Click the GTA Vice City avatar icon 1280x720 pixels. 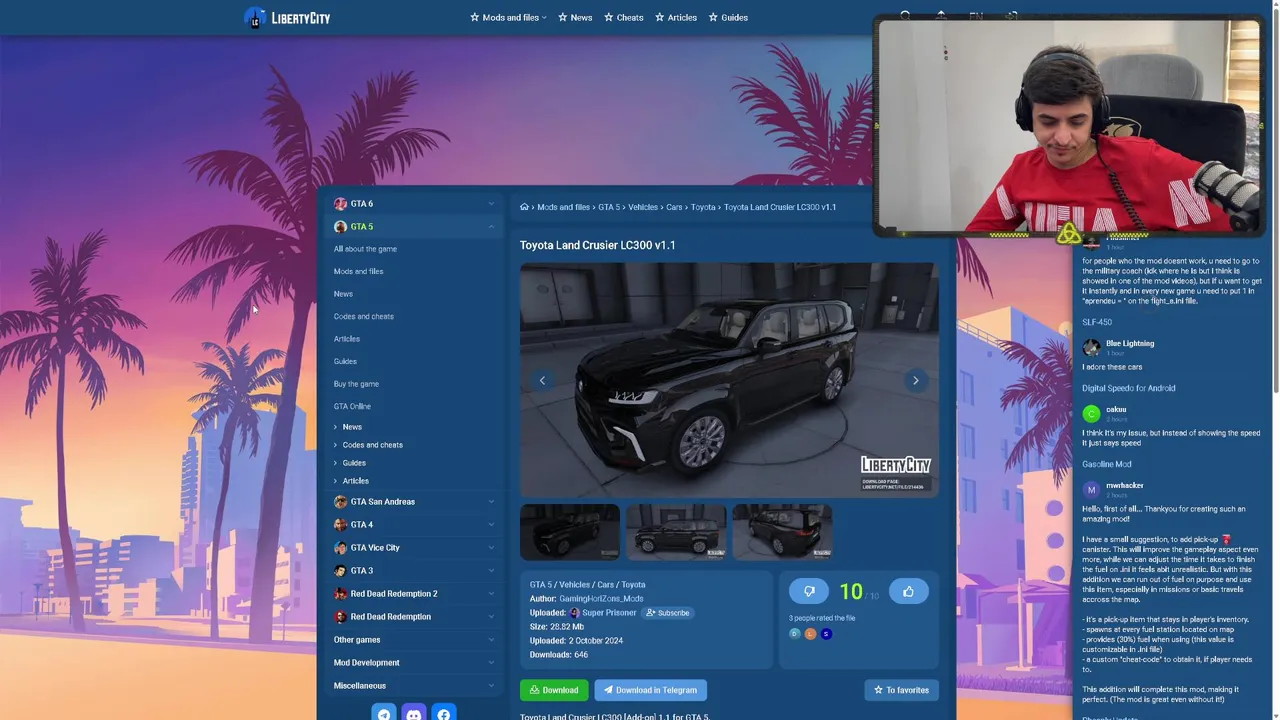[x=340, y=548]
